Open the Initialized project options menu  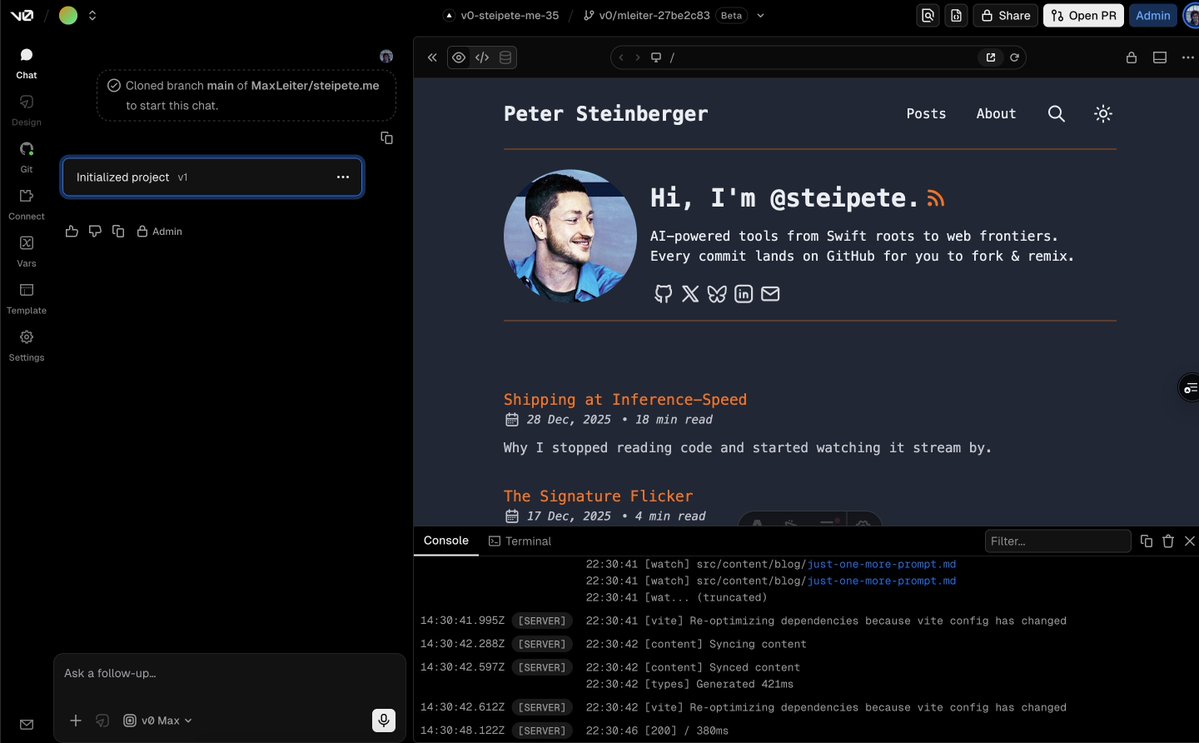pyautogui.click(x=343, y=177)
